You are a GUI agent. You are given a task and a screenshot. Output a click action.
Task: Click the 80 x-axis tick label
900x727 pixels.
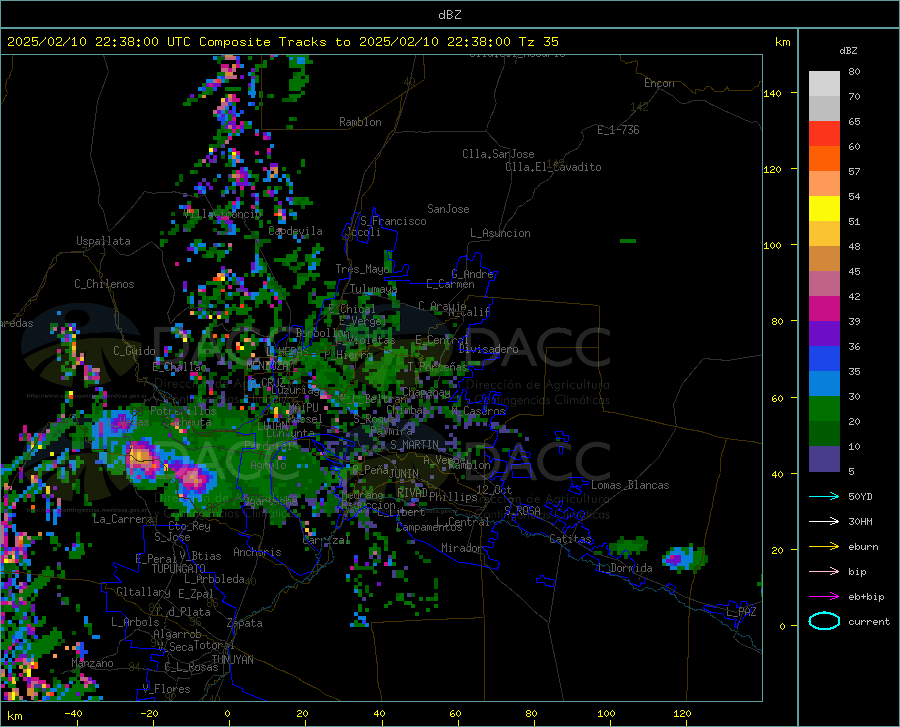(532, 713)
